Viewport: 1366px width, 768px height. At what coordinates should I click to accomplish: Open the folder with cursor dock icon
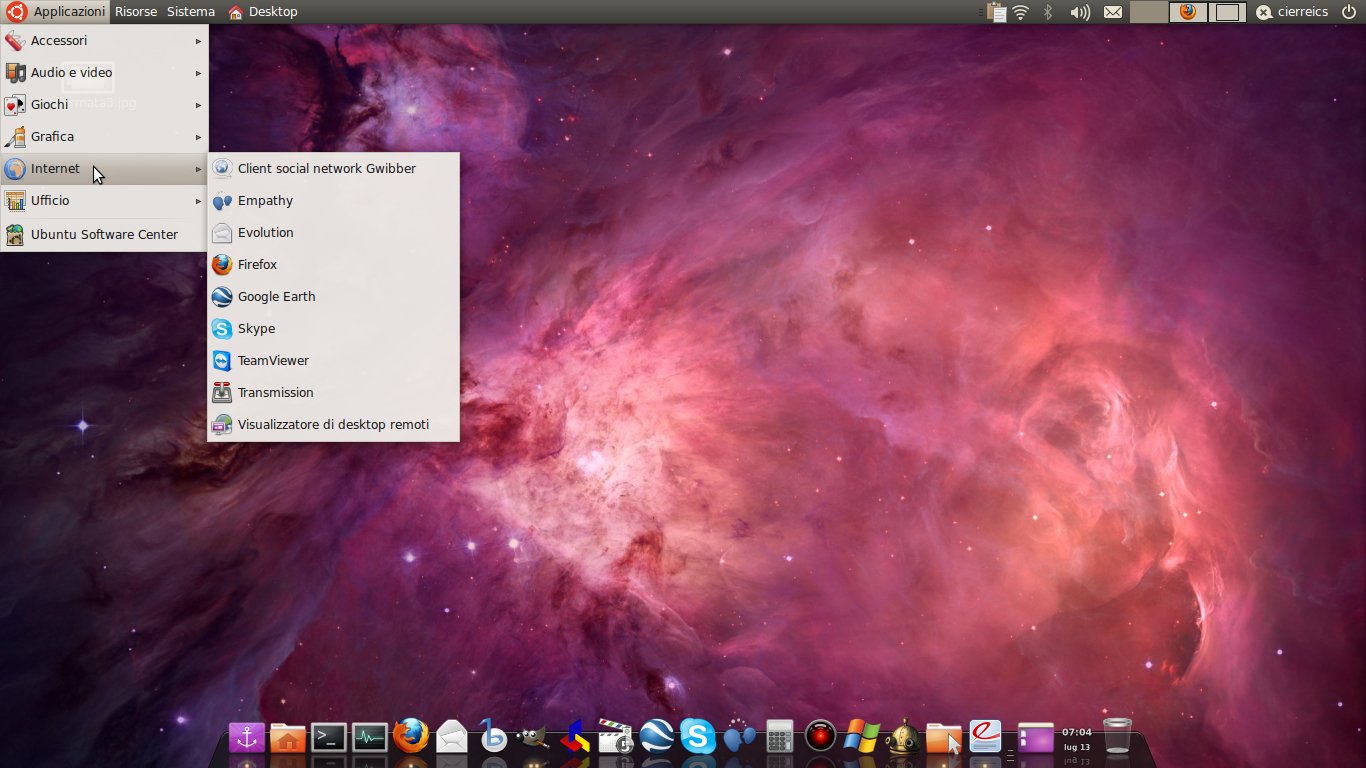944,738
